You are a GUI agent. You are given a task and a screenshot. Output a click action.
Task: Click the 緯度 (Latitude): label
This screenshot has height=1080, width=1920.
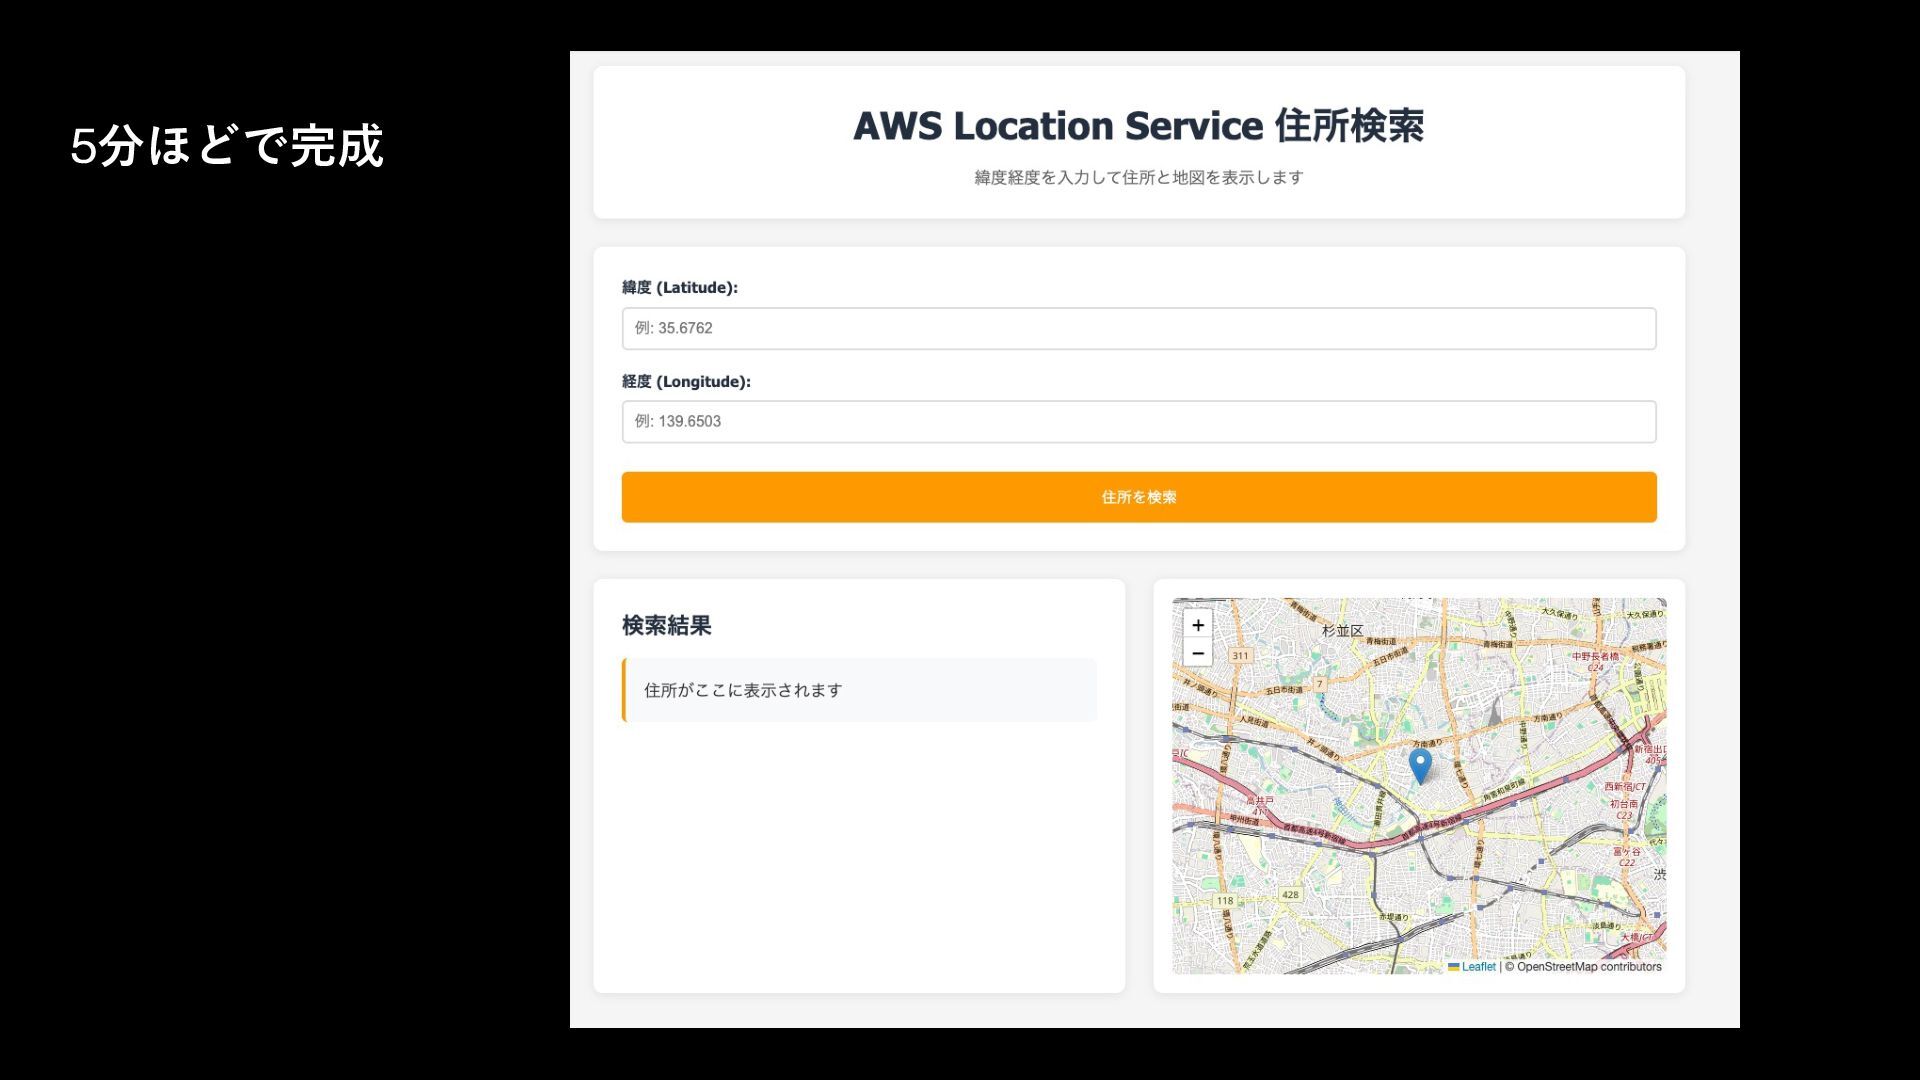coord(680,288)
